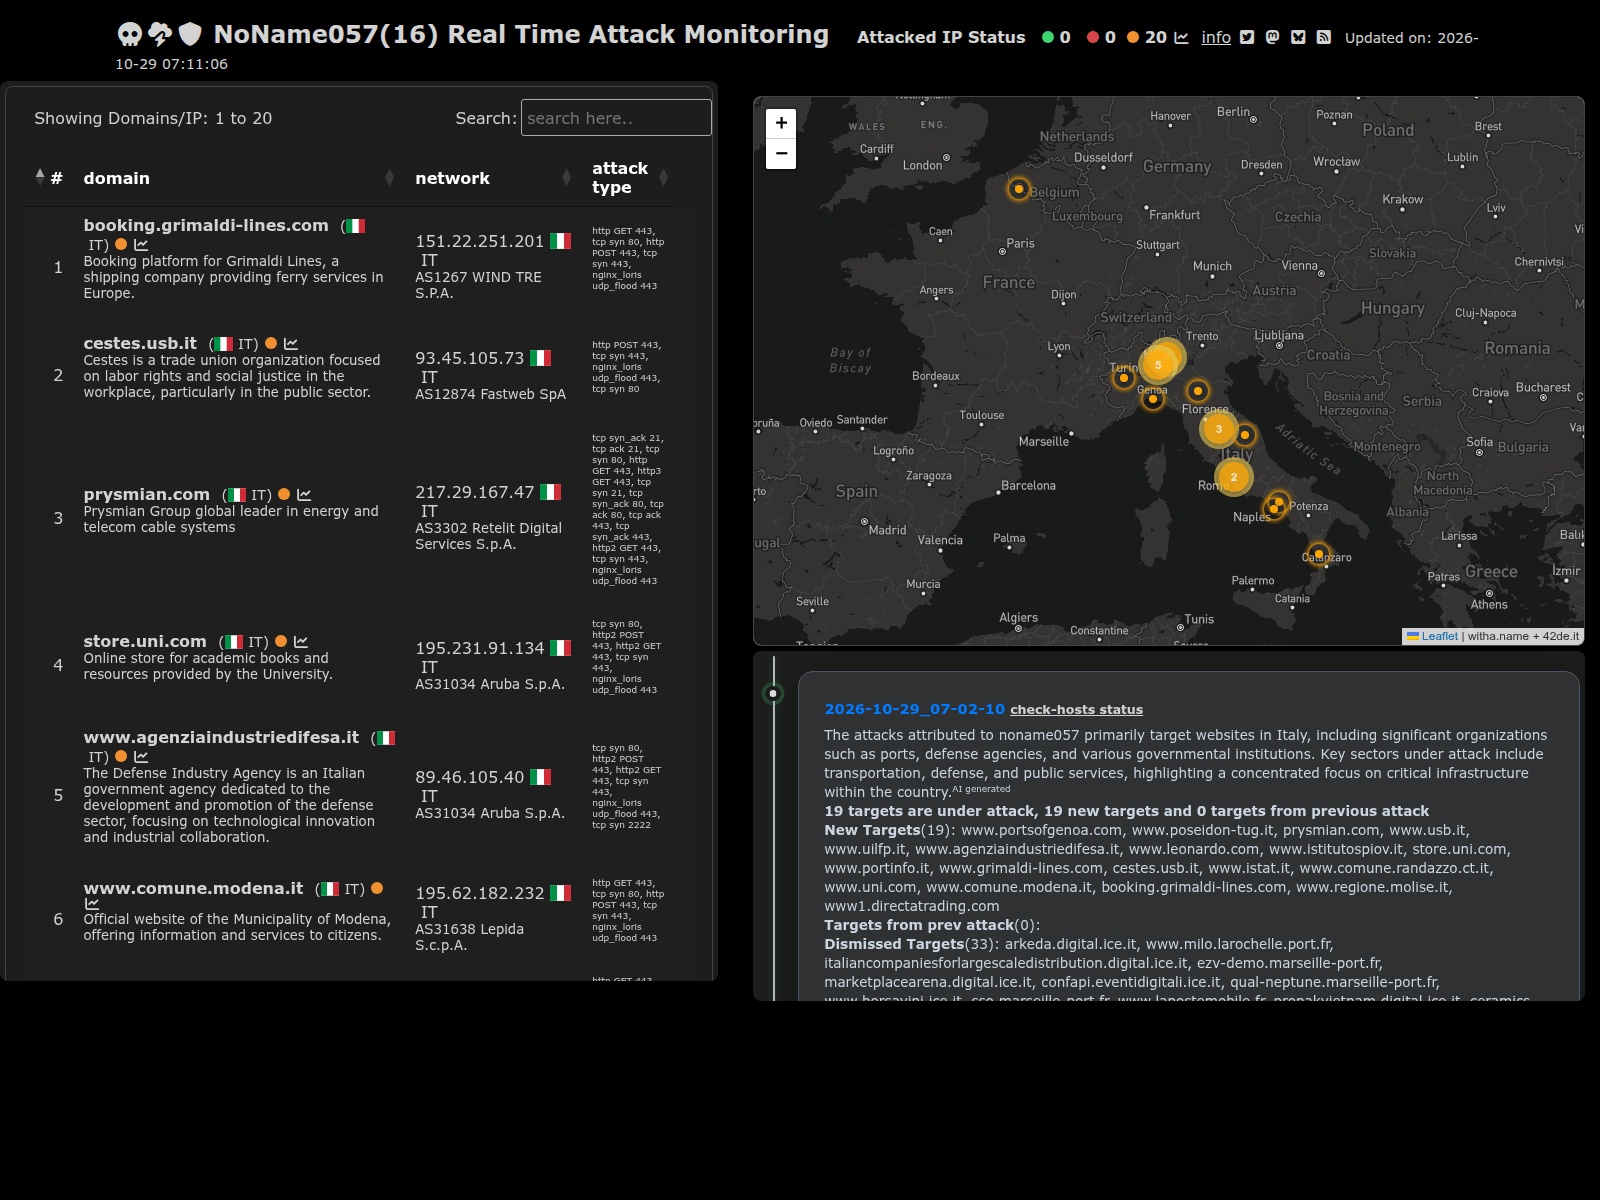Open chart icon for booking.grimaldi-lines.com
This screenshot has height=1200, width=1600.
(x=141, y=245)
